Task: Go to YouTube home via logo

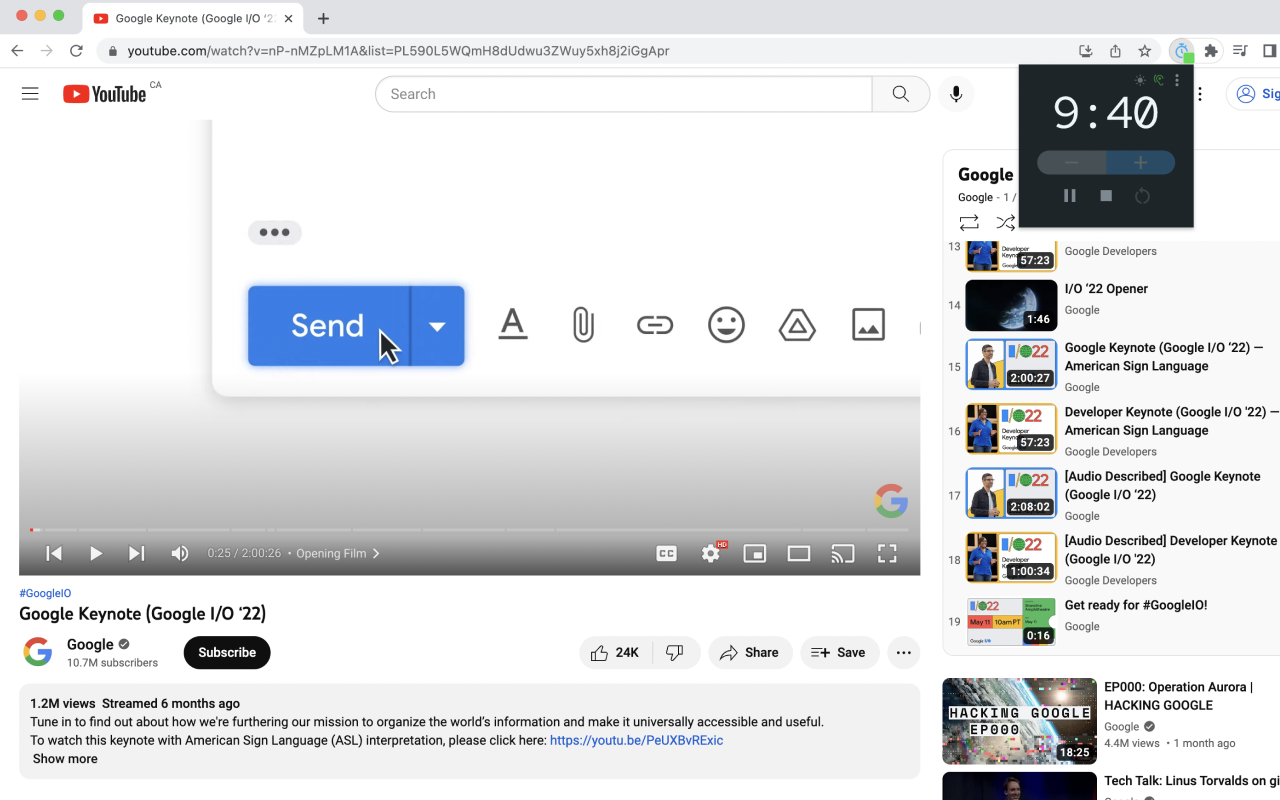Action: pyautogui.click(x=105, y=94)
